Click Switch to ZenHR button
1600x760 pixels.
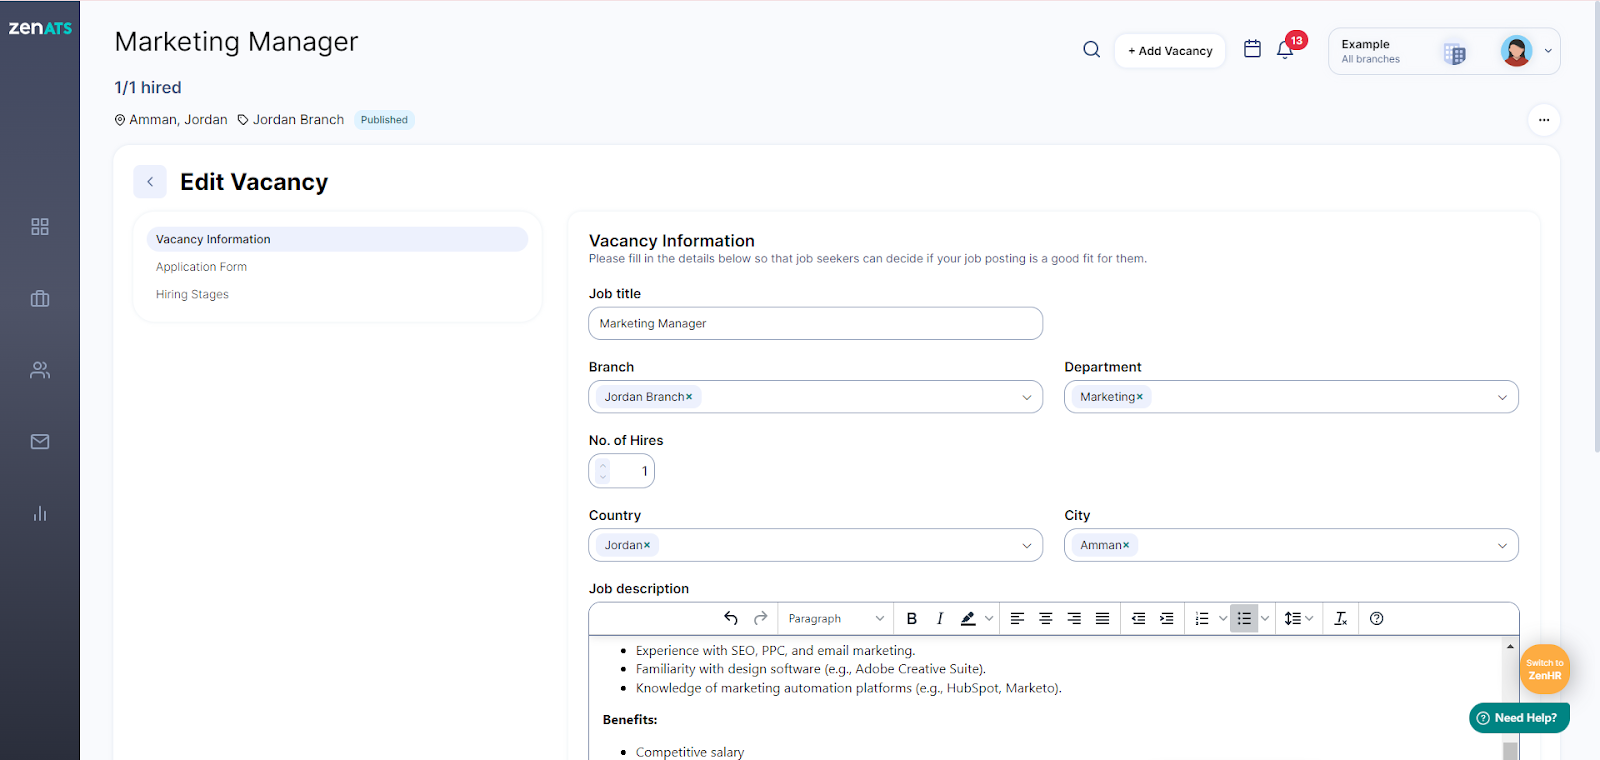click(x=1545, y=669)
